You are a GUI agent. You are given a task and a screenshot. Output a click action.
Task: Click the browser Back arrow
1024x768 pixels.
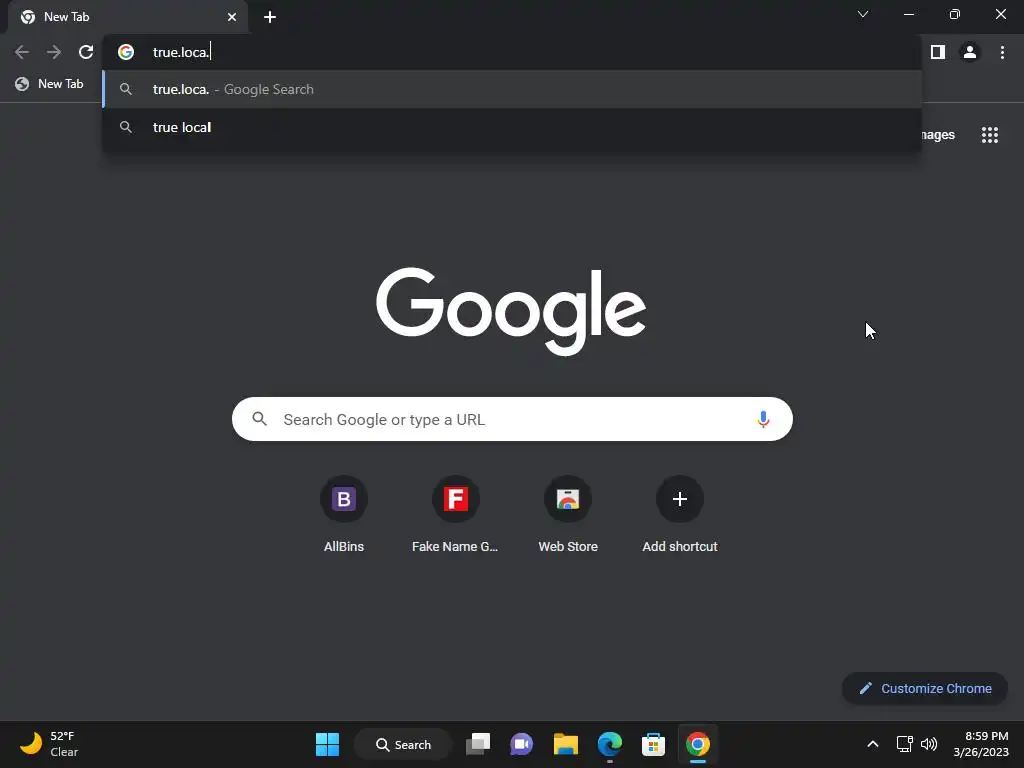tap(22, 52)
